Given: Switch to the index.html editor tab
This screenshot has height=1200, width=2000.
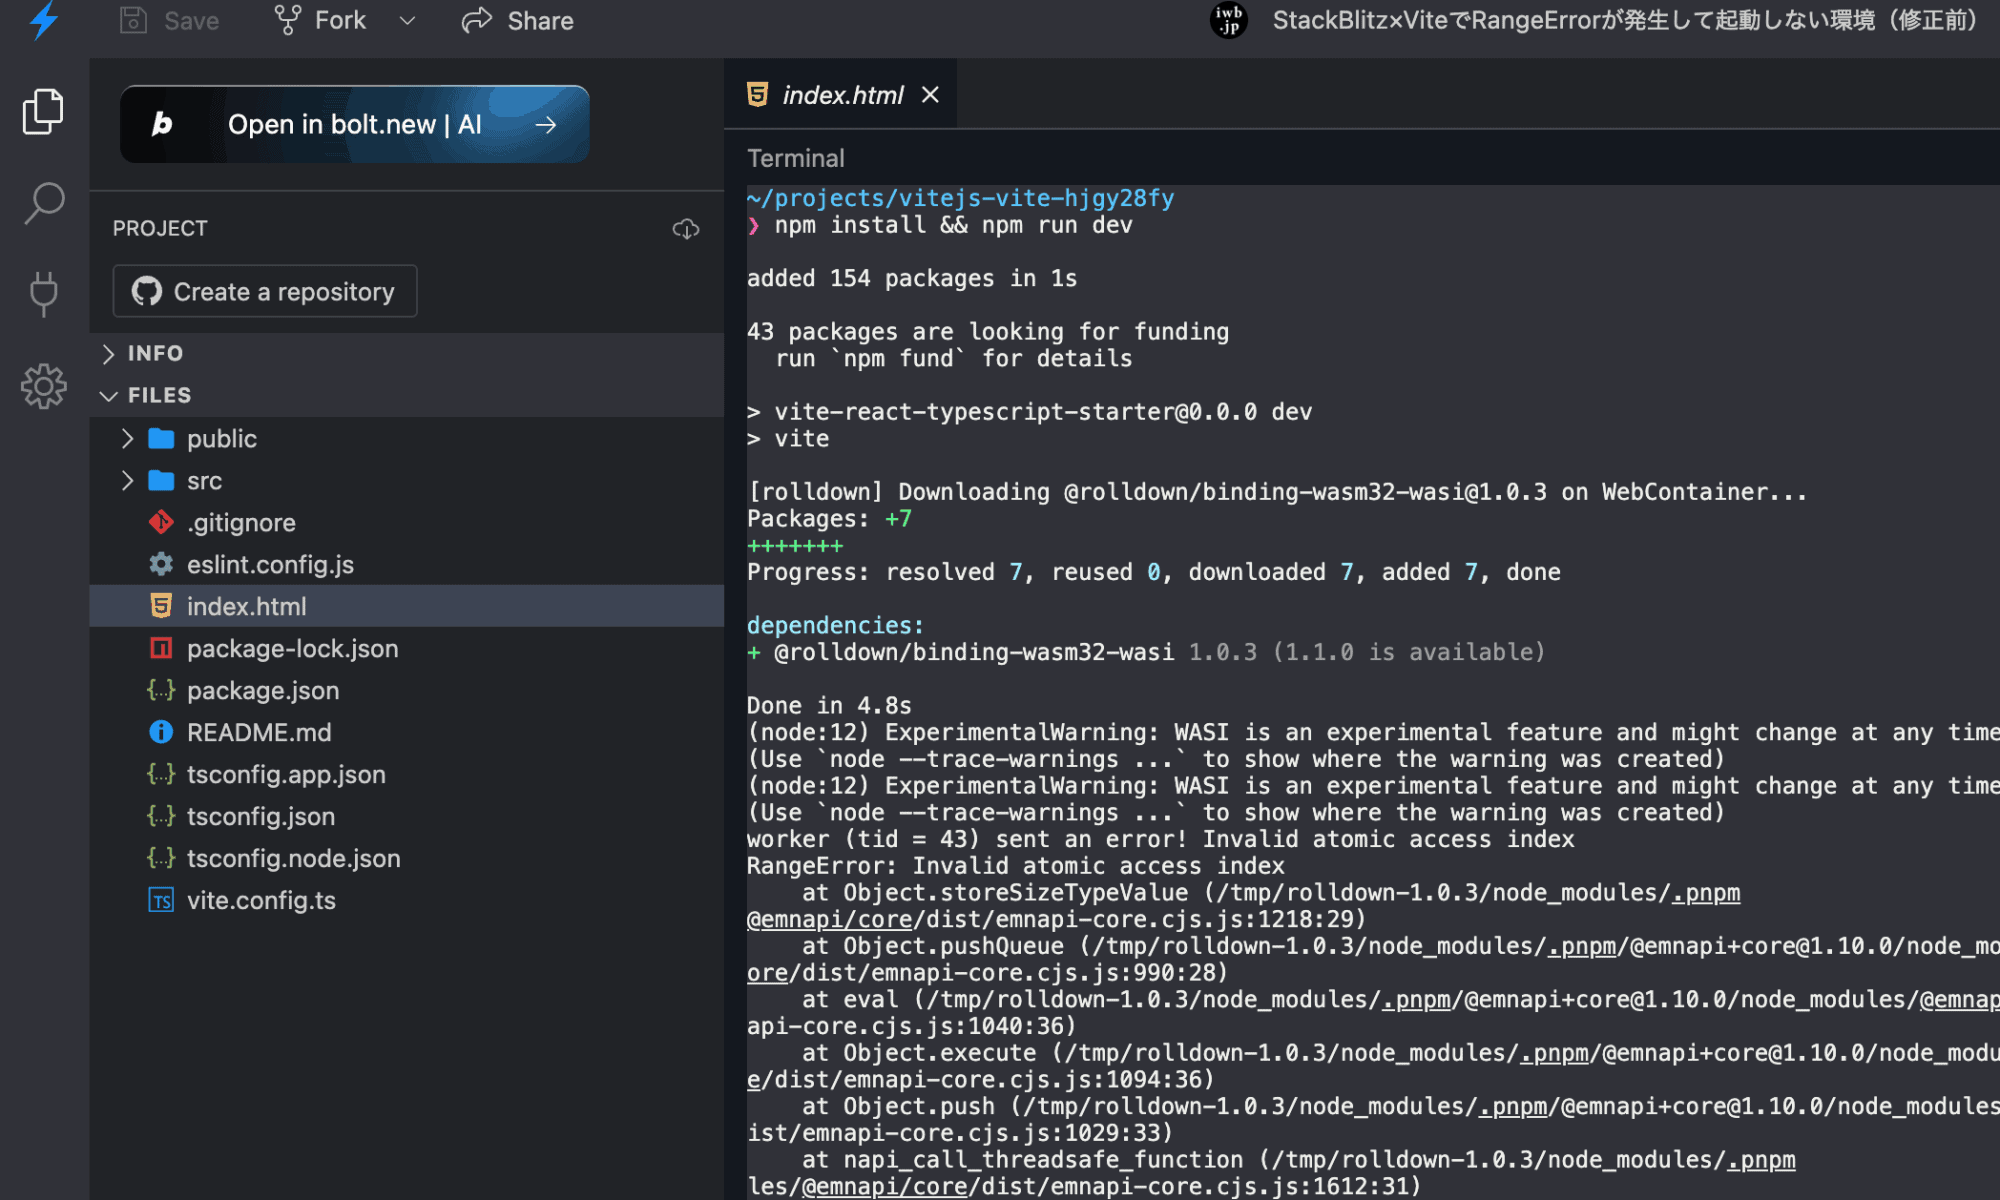Looking at the screenshot, I should click(841, 95).
